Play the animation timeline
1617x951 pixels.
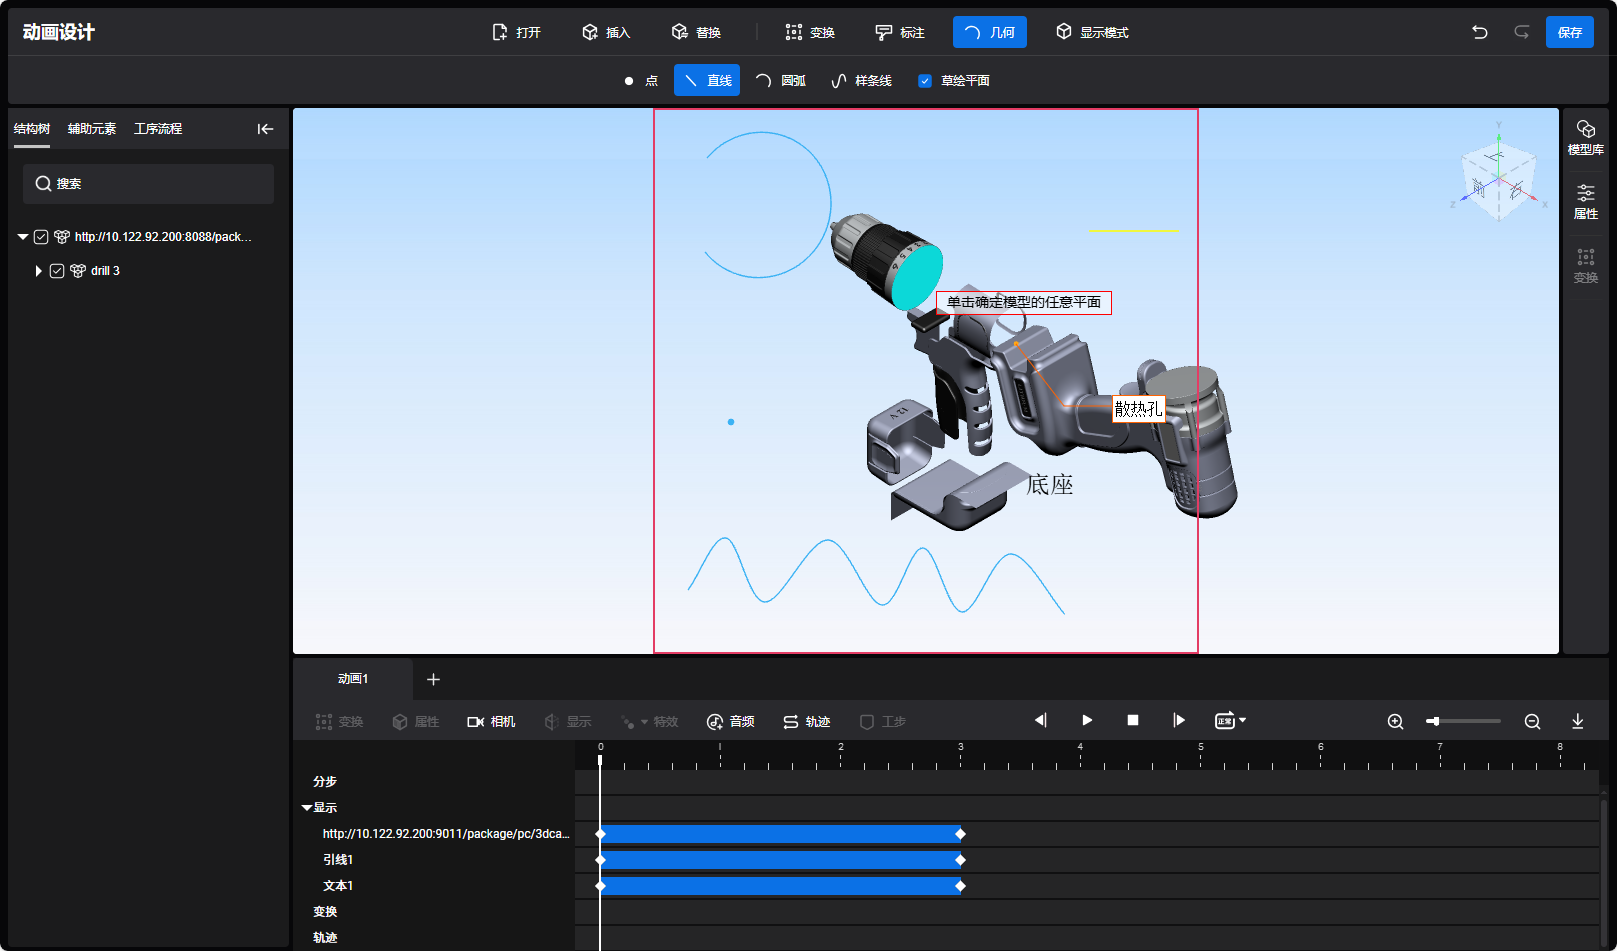(x=1087, y=720)
